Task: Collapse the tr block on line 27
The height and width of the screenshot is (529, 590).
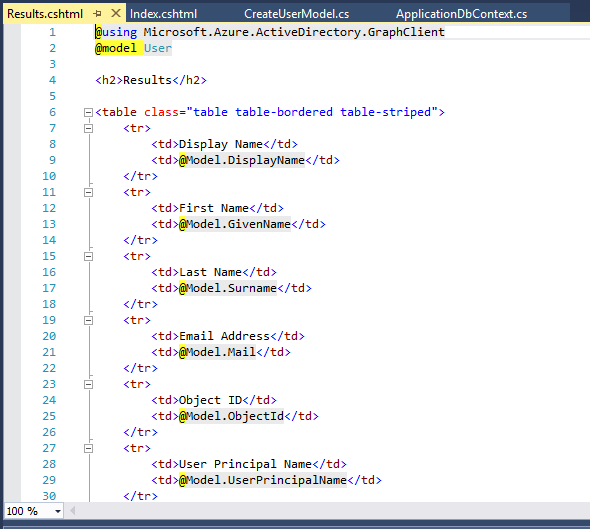Action: 88,448
